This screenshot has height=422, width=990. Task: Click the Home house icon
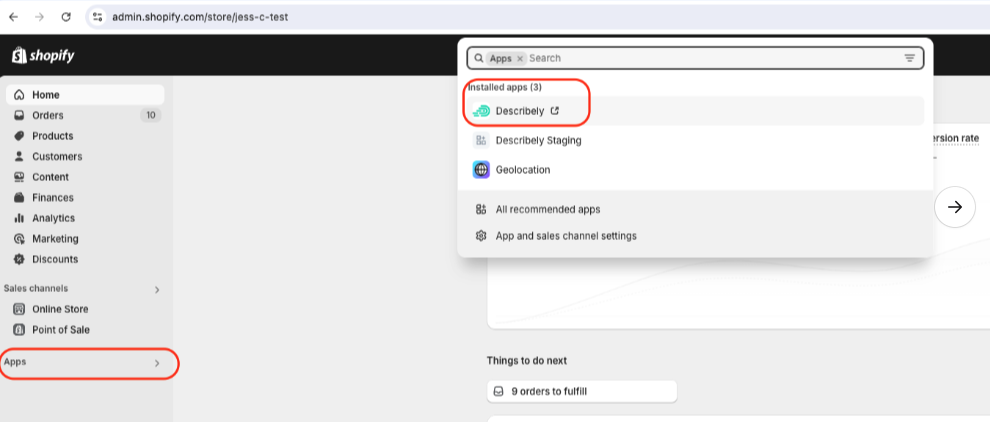(x=19, y=95)
